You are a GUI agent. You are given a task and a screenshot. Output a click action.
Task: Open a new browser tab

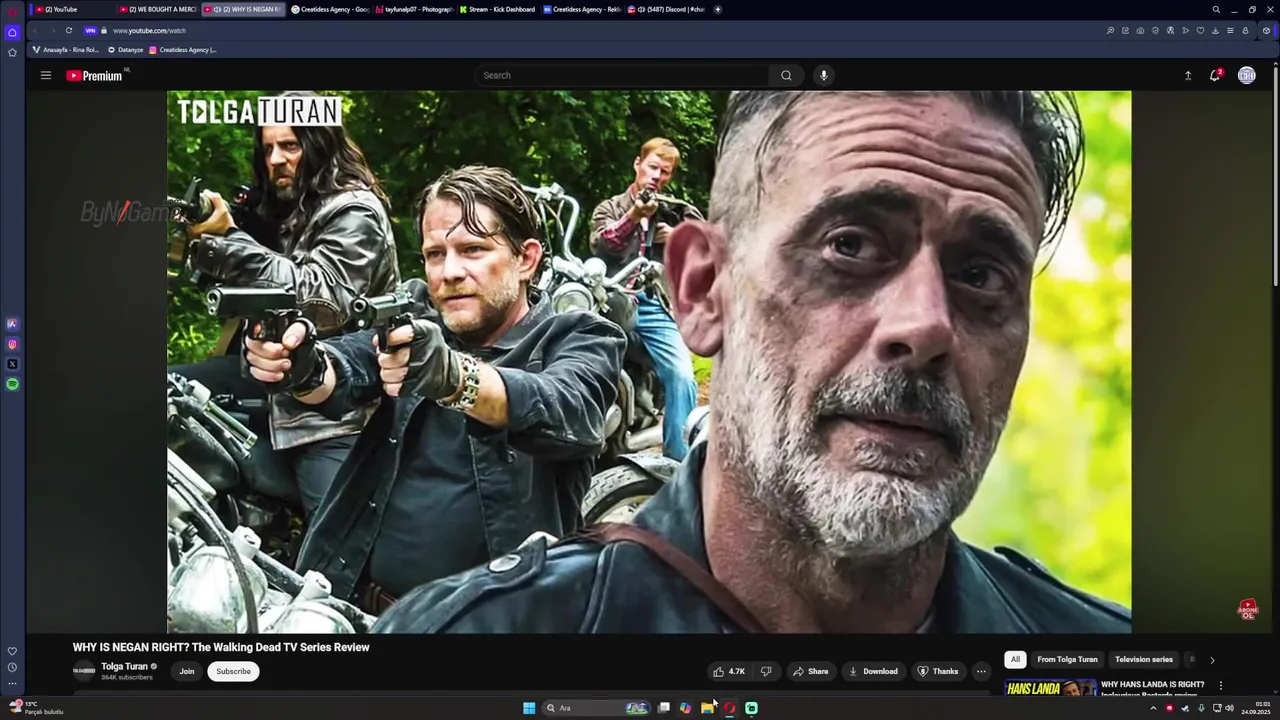pos(717,9)
